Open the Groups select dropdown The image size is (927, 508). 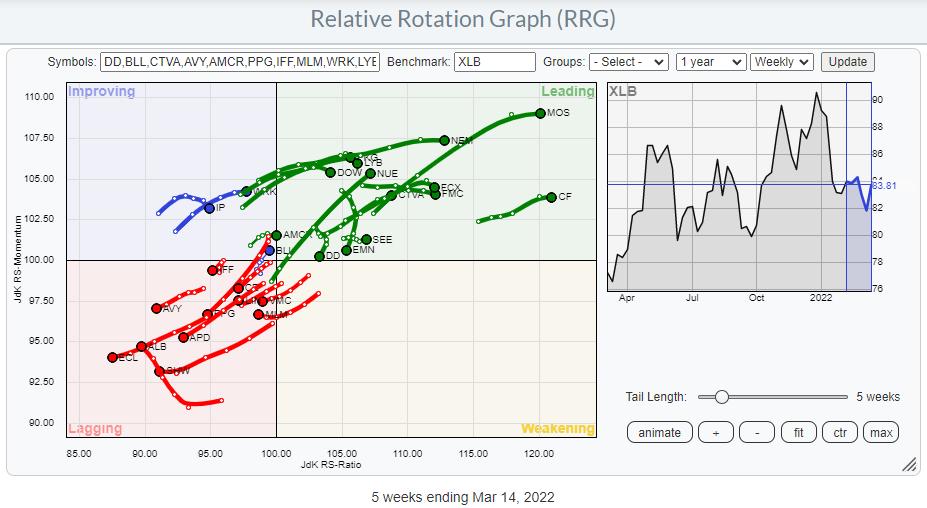pos(628,62)
